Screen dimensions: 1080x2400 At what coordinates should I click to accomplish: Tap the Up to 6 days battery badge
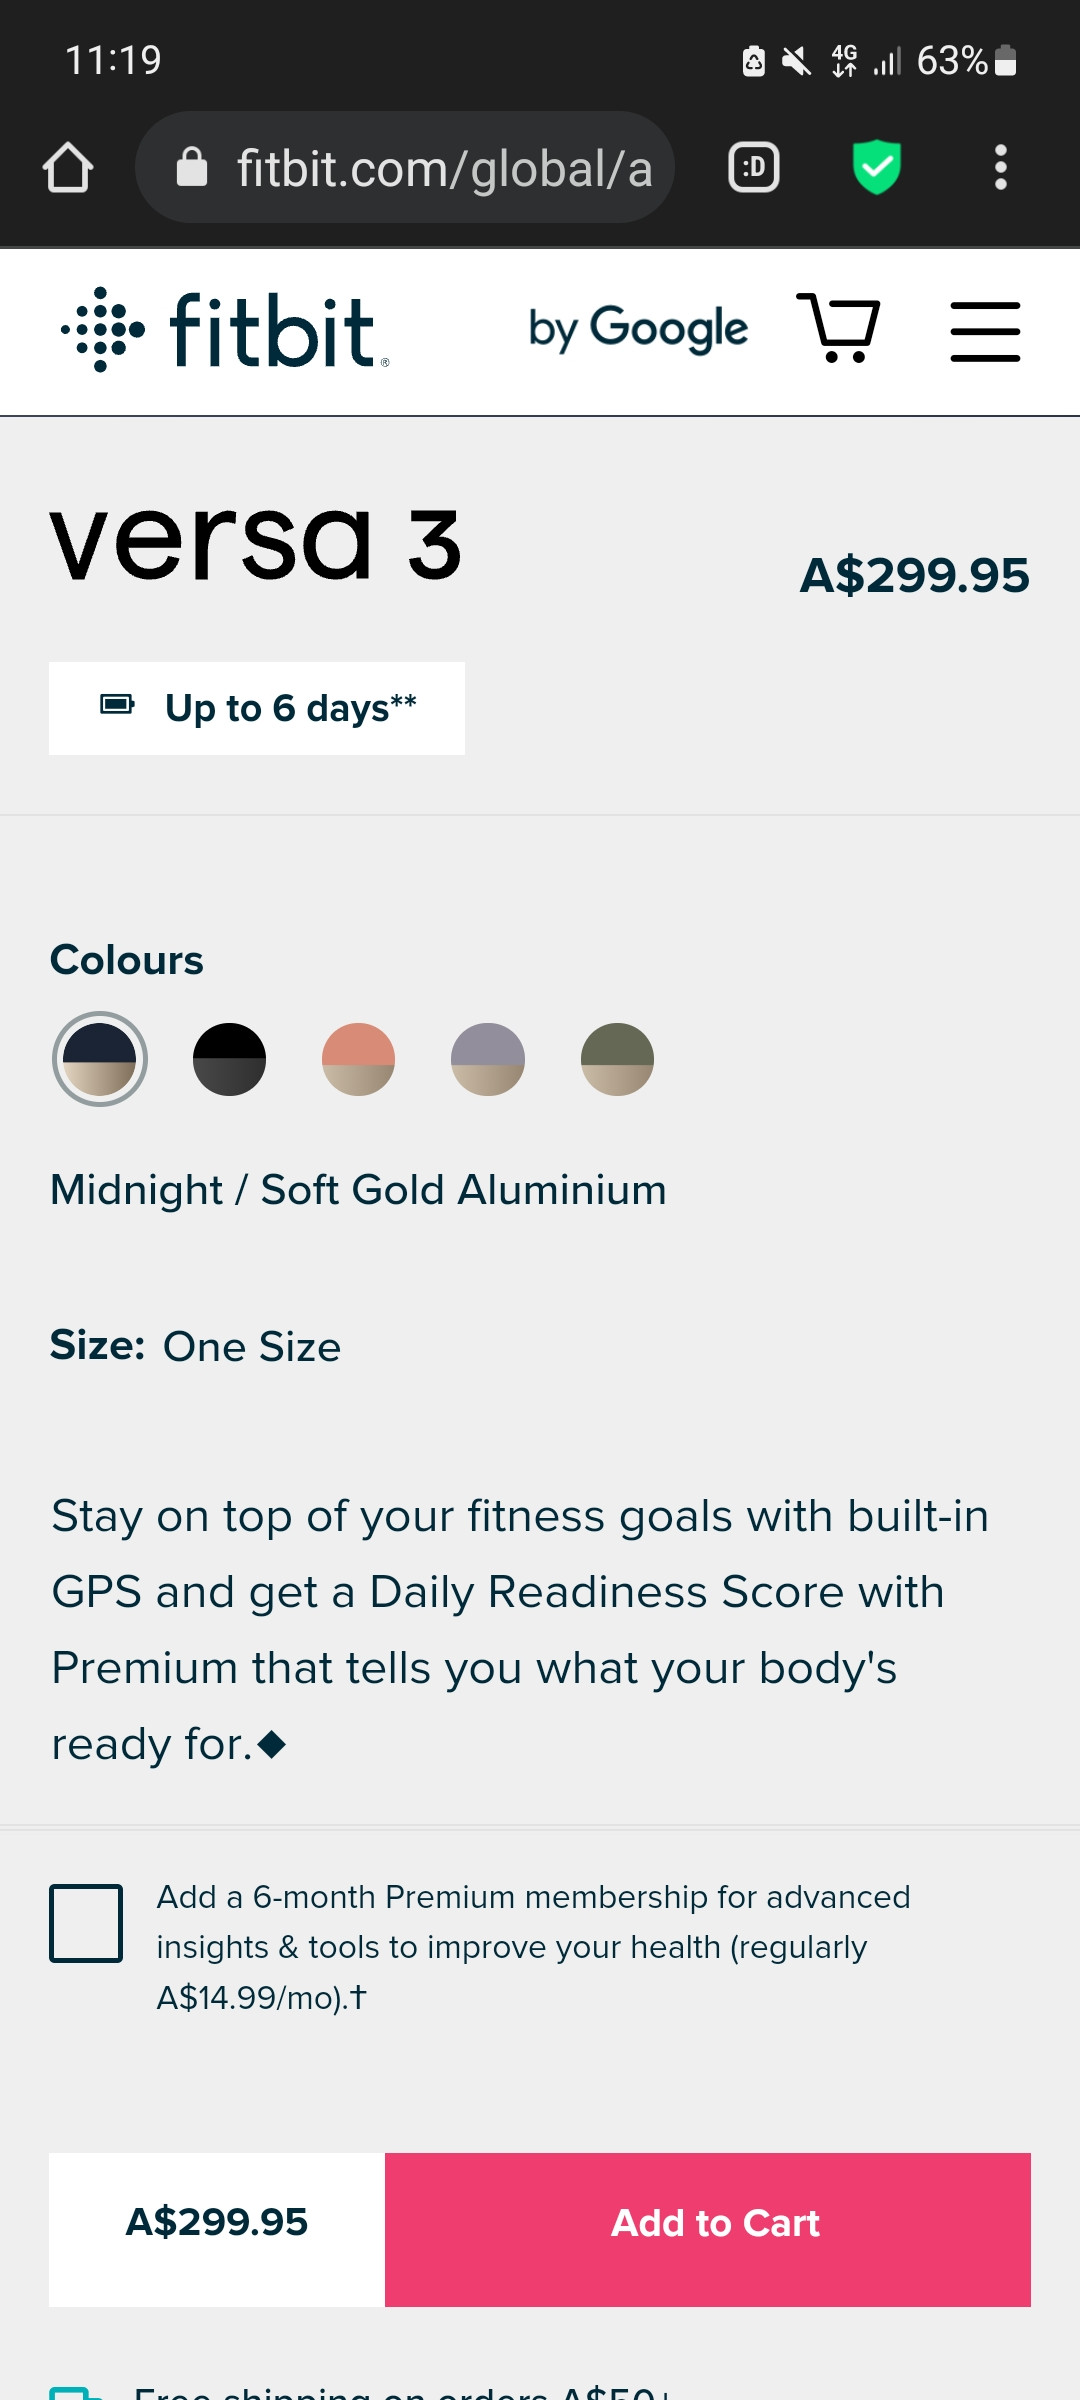257,708
